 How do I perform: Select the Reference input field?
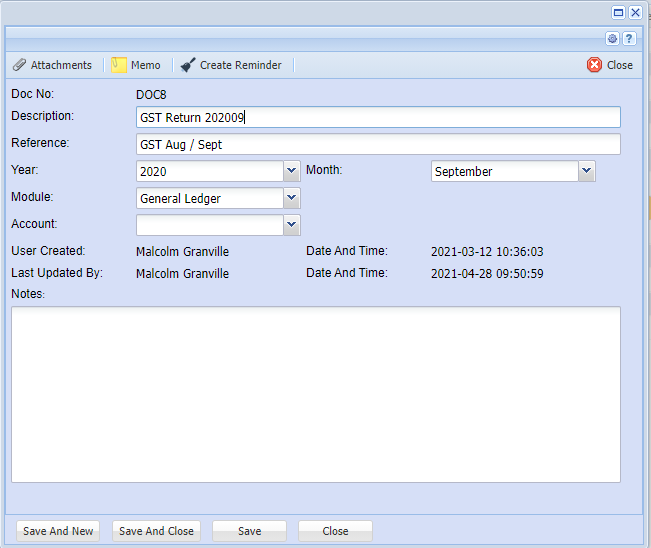[378, 144]
